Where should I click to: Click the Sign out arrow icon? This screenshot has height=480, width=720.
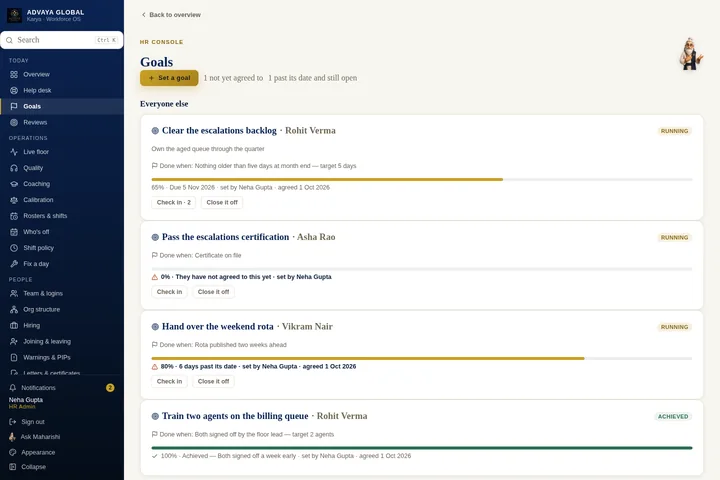coord(12,422)
